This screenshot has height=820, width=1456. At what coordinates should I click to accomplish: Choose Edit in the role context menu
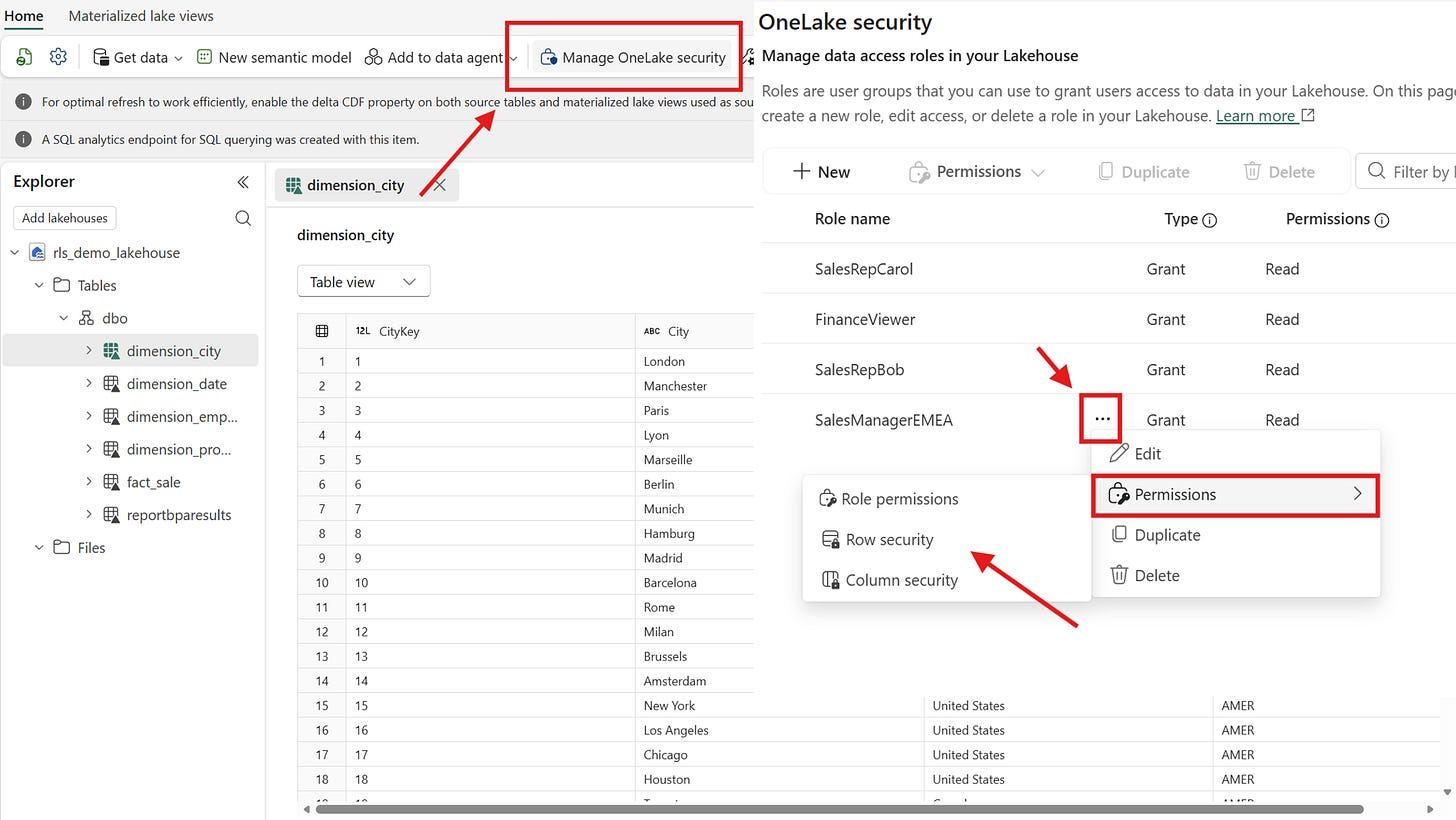tap(1236, 454)
